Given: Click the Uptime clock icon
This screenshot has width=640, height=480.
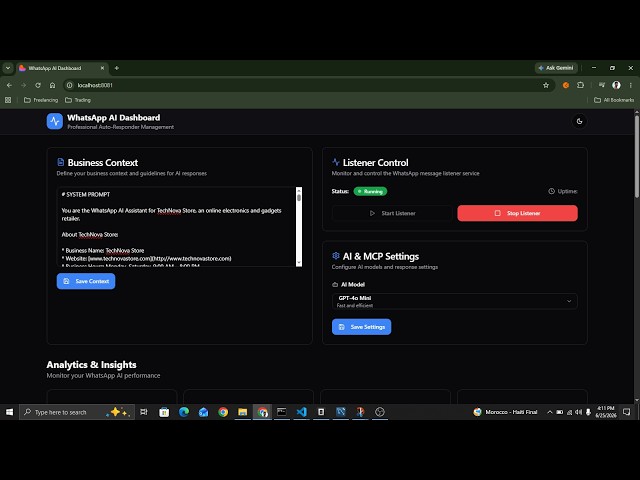Looking at the screenshot, I should click(551, 191).
